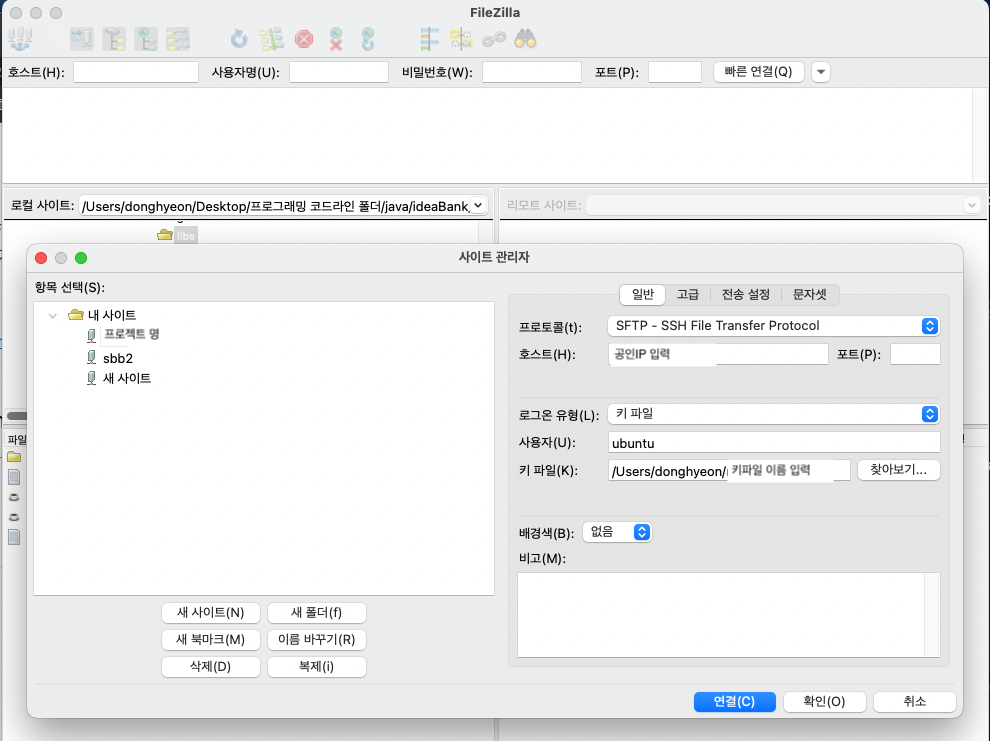Toggle transfer queue display icon
The width and height of the screenshot is (990, 741).
coord(178,39)
